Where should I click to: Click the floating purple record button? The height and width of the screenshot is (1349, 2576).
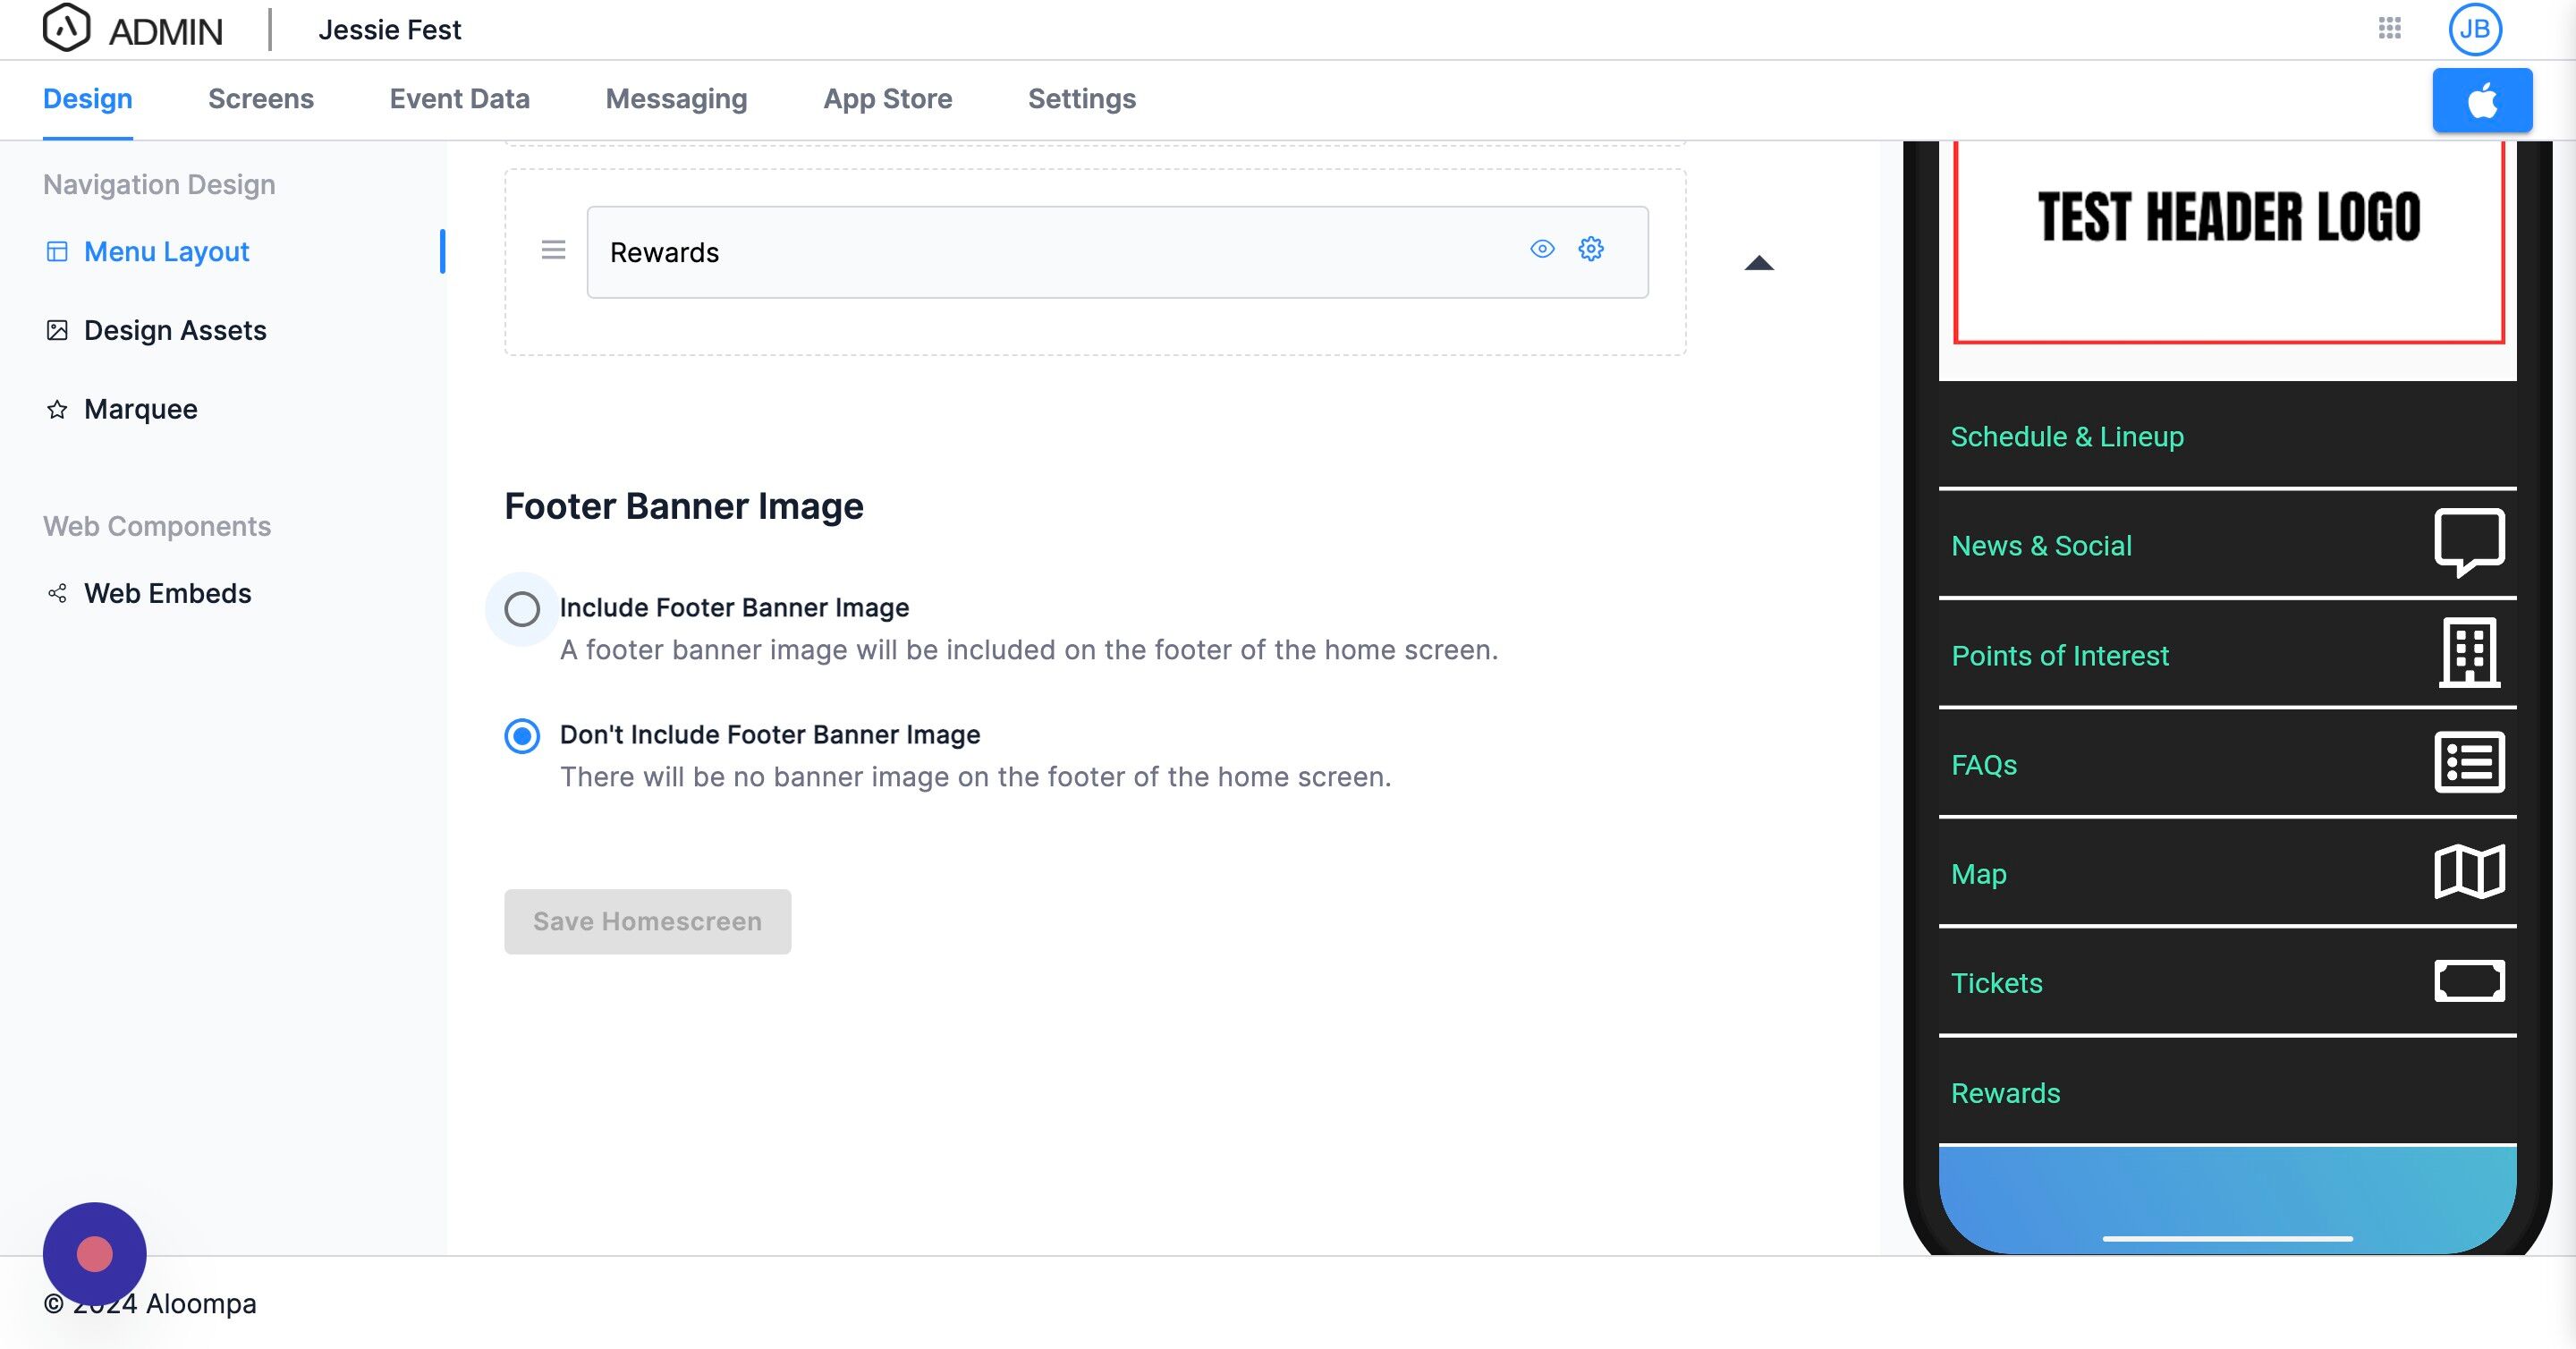click(x=95, y=1253)
